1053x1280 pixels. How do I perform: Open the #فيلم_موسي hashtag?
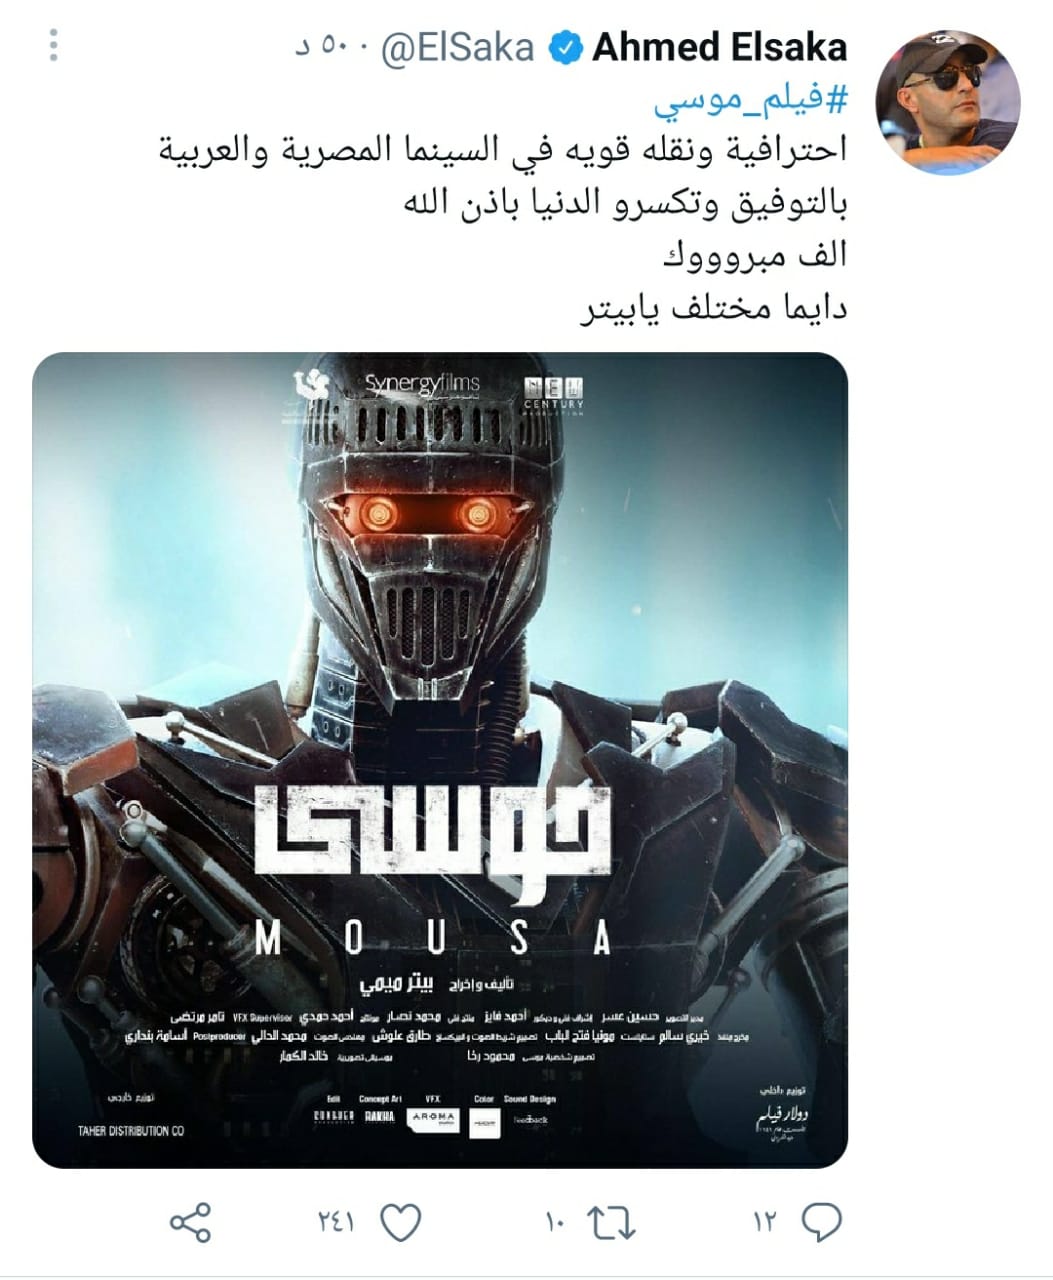pos(751,99)
